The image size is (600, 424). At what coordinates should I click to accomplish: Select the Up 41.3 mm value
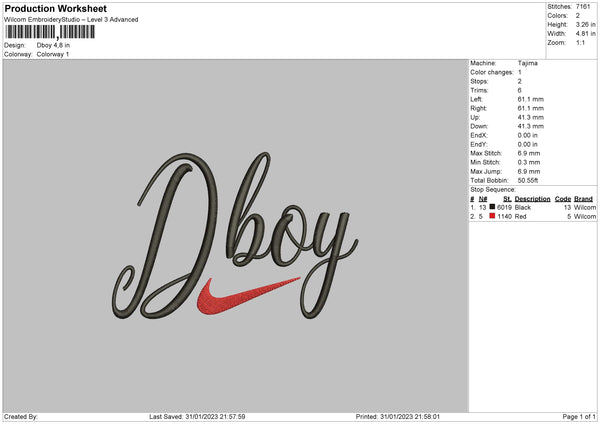click(x=530, y=117)
